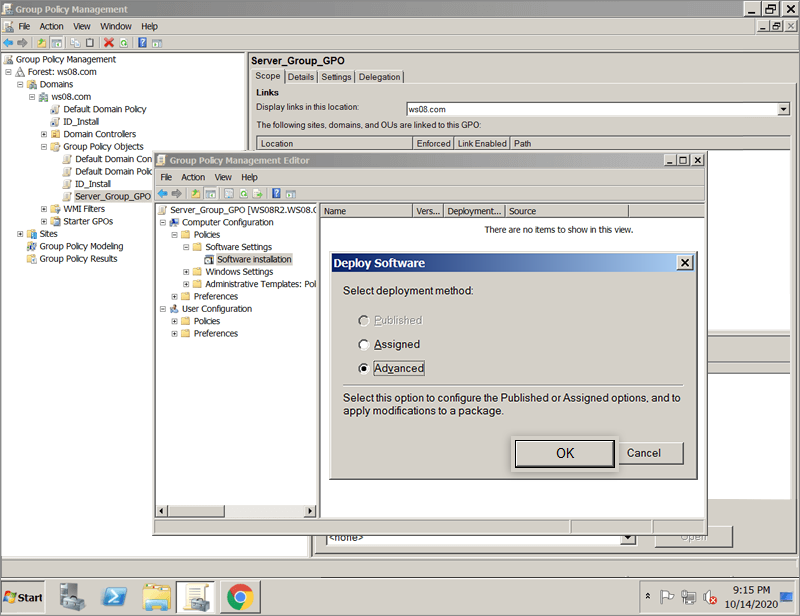This screenshot has width=800, height=616.
Task: Select Group Policy Modeling in the tree
Action: coord(81,246)
